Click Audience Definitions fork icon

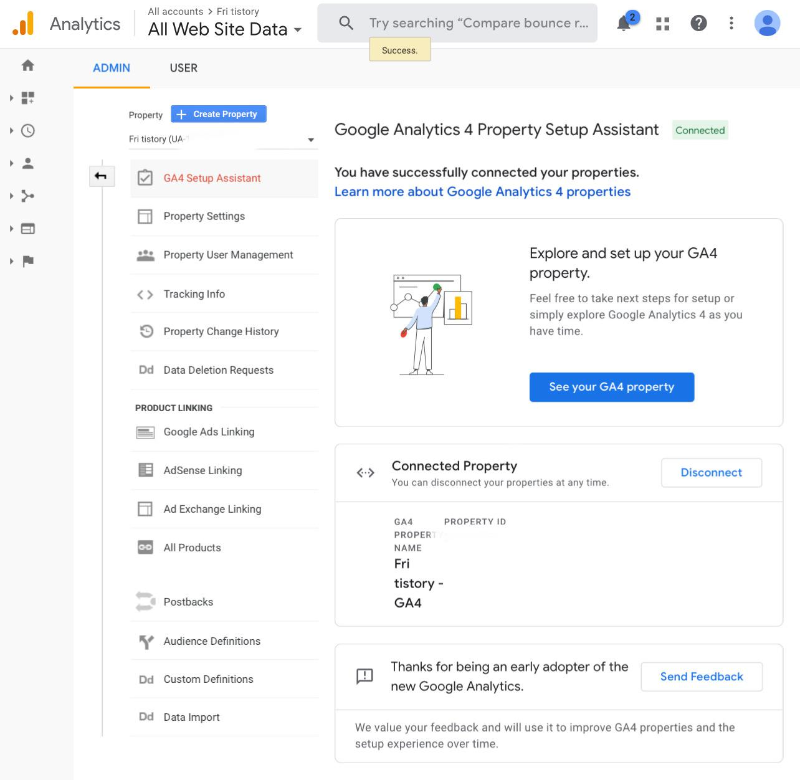tap(146, 641)
